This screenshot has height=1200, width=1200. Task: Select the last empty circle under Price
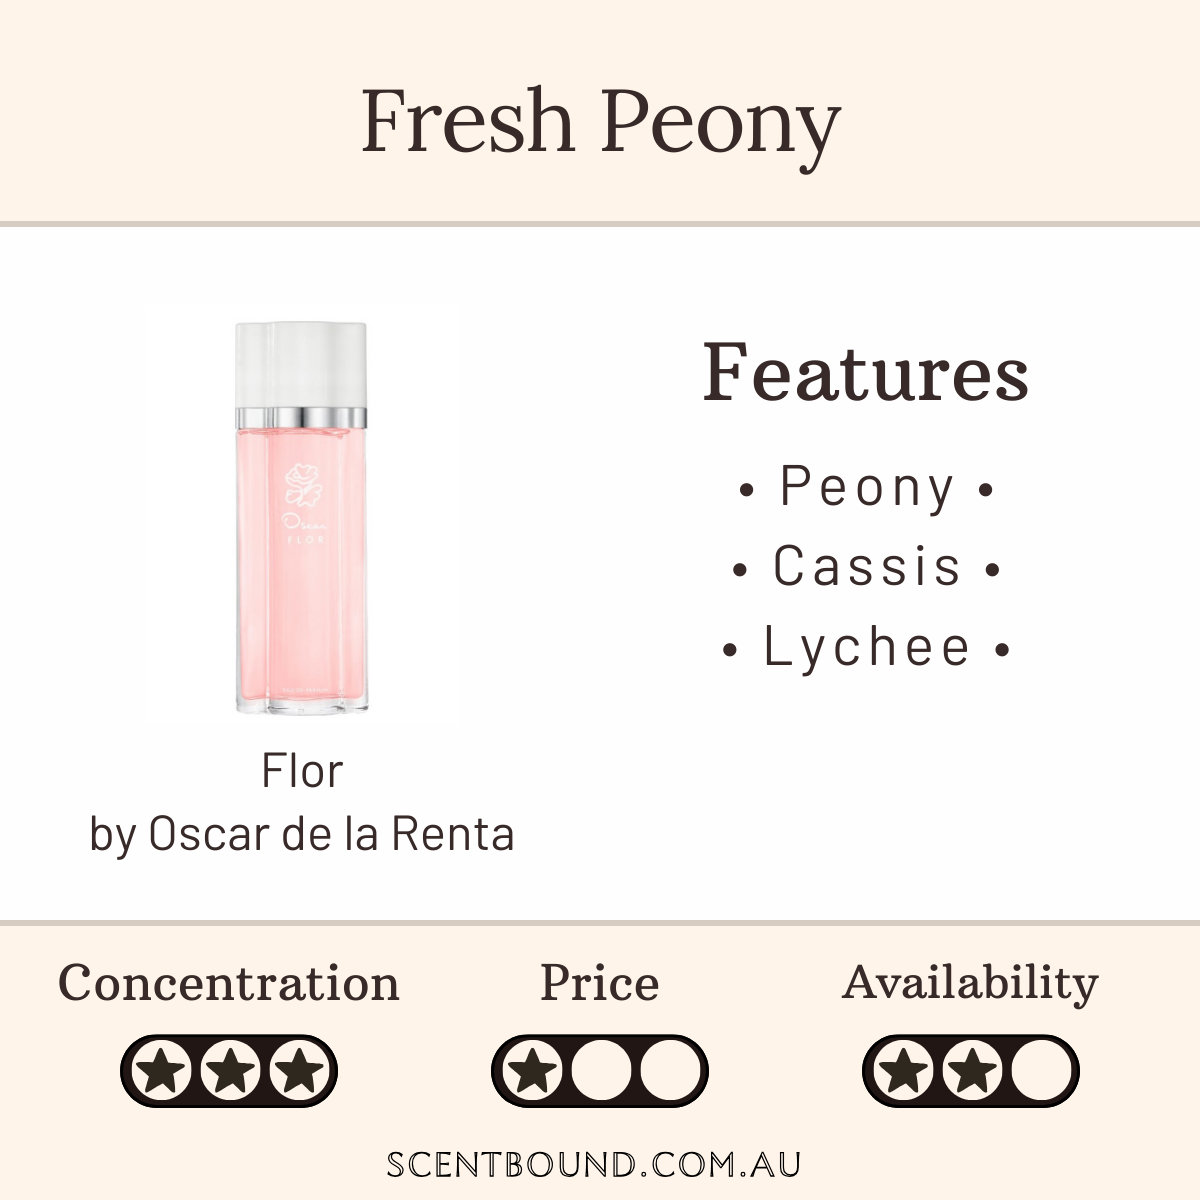pos(667,1072)
